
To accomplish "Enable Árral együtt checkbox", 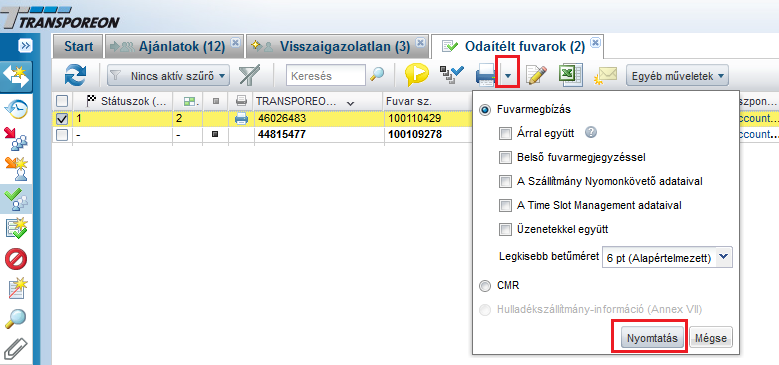I will 505,134.
